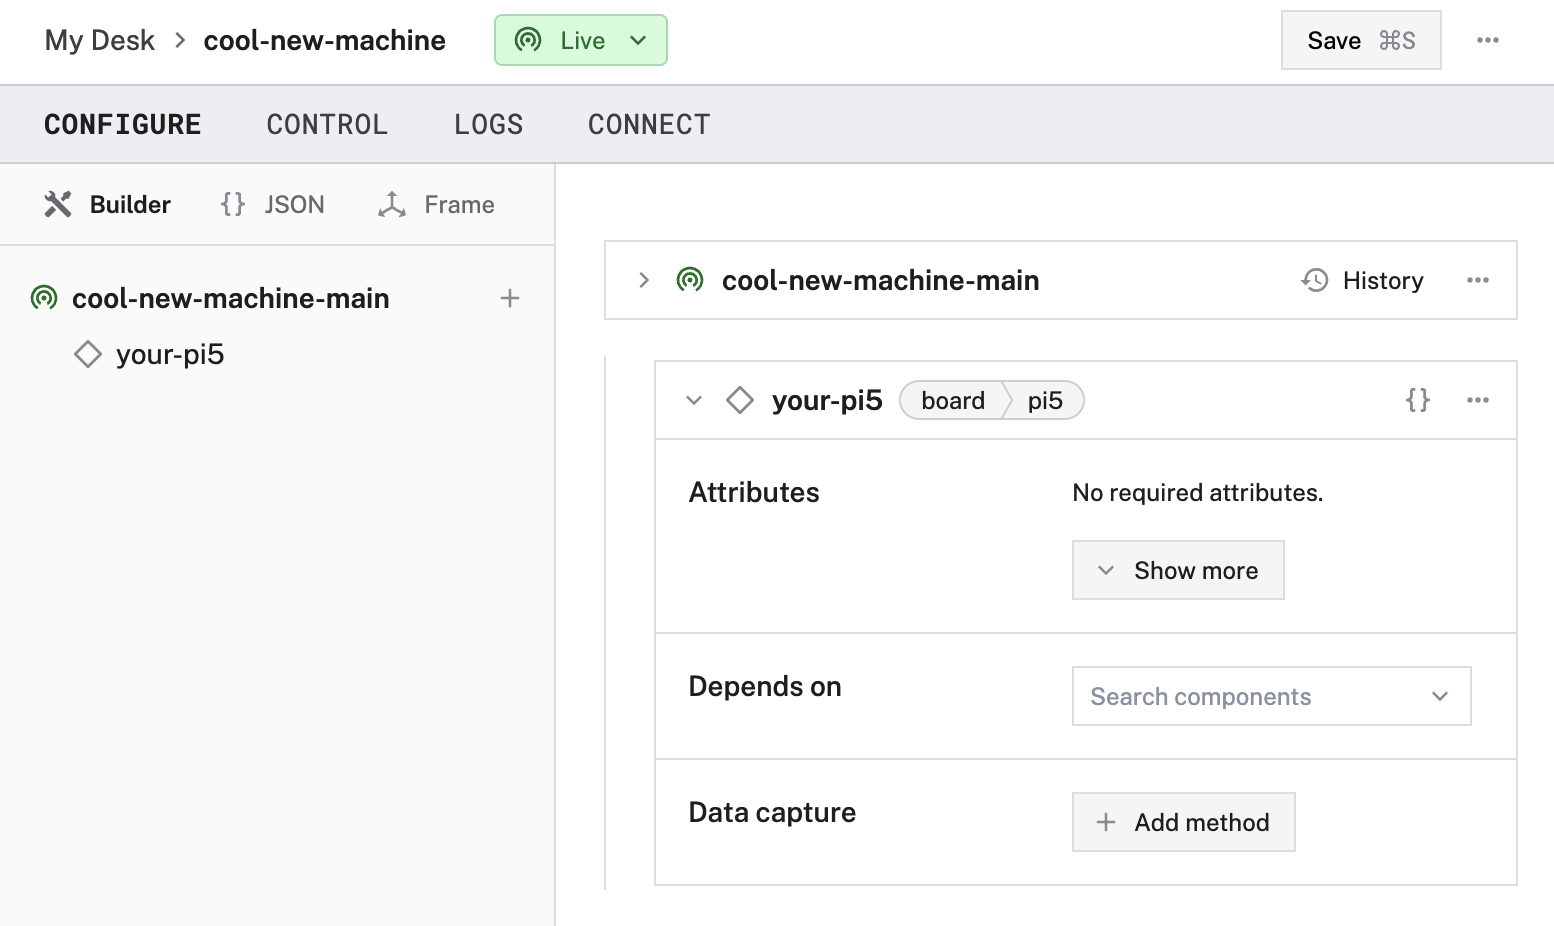This screenshot has width=1554, height=926.
Task: Click the diamond icon on your-pi5 card header
Action: pos(740,400)
